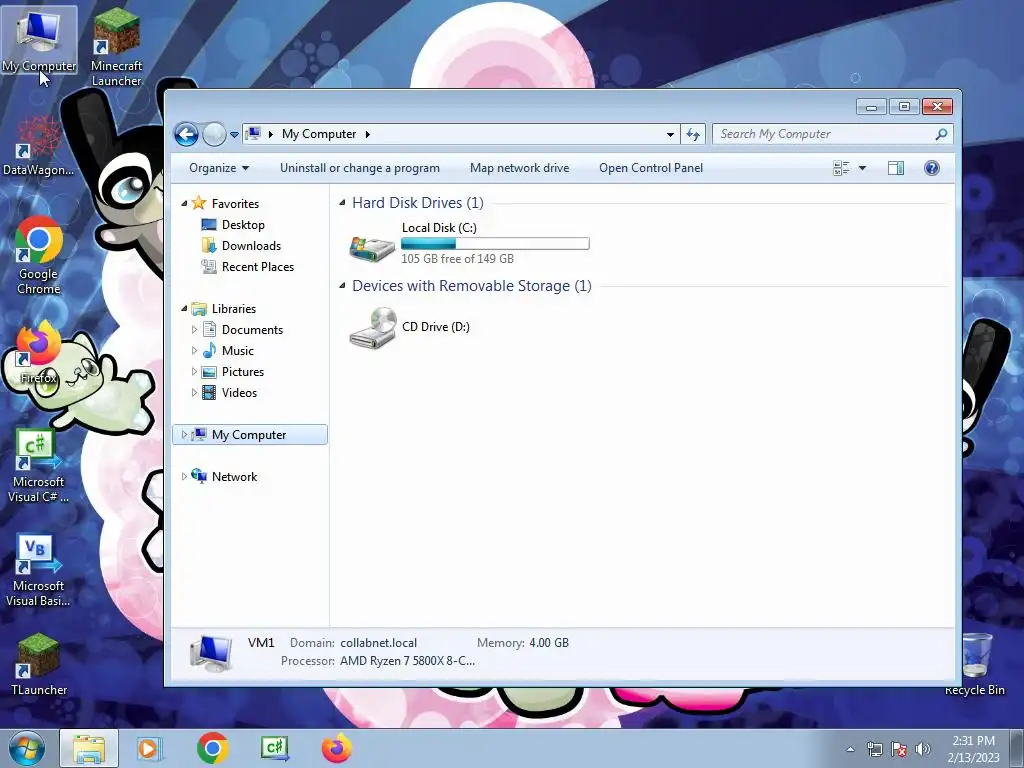1024x768 pixels.
Task: Click the Documents library icon
Action: [x=210, y=329]
